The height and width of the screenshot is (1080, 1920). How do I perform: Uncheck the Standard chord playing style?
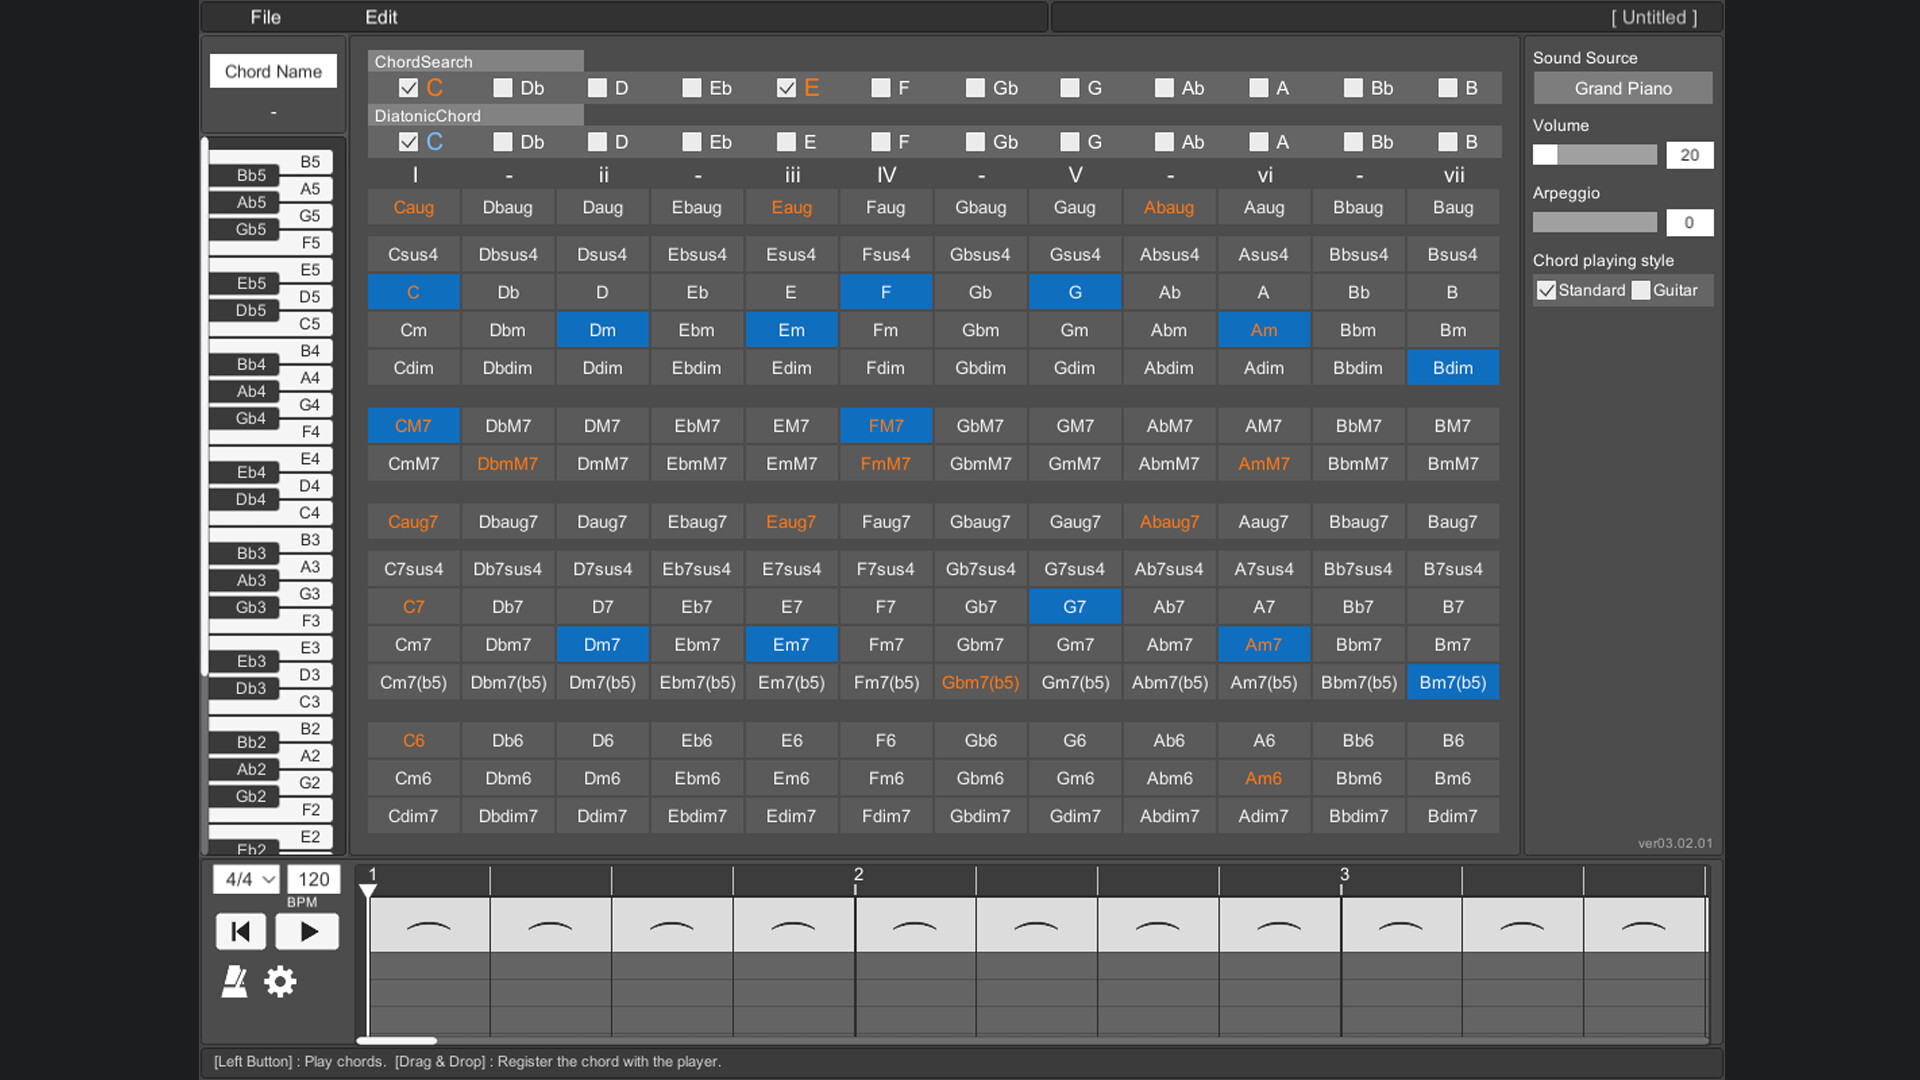tap(1546, 290)
